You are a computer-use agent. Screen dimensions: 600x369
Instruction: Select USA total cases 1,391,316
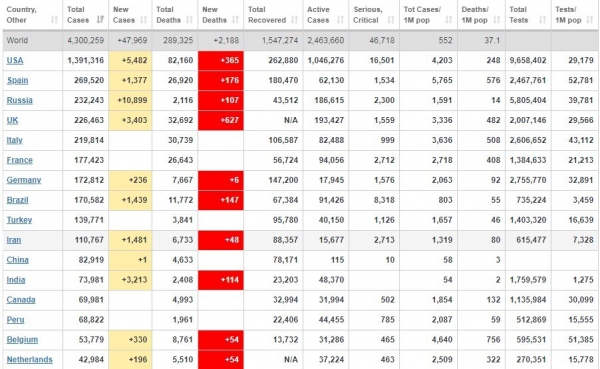click(x=86, y=60)
